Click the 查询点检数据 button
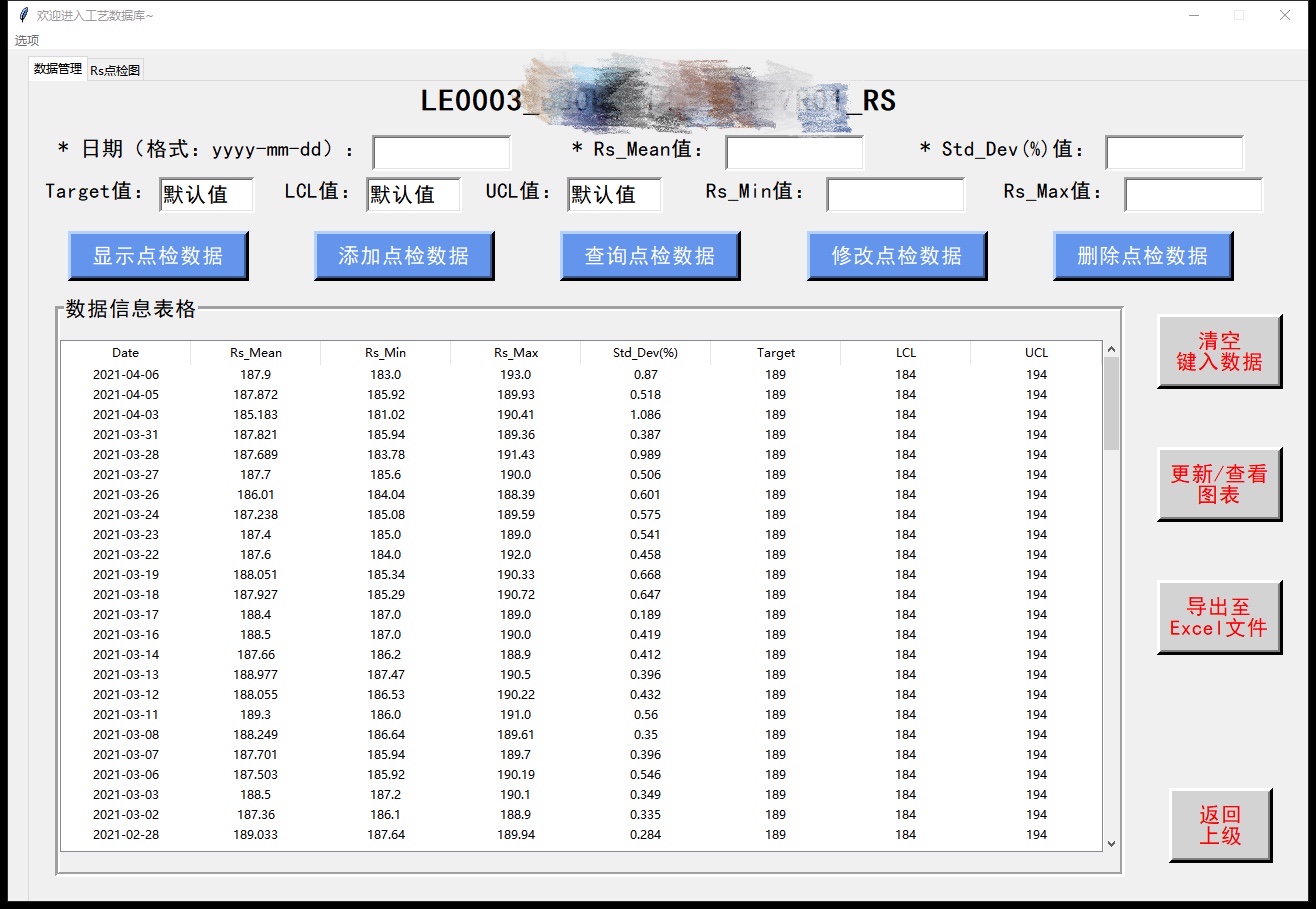The width and height of the screenshot is (1316, 909). (649, 256)
